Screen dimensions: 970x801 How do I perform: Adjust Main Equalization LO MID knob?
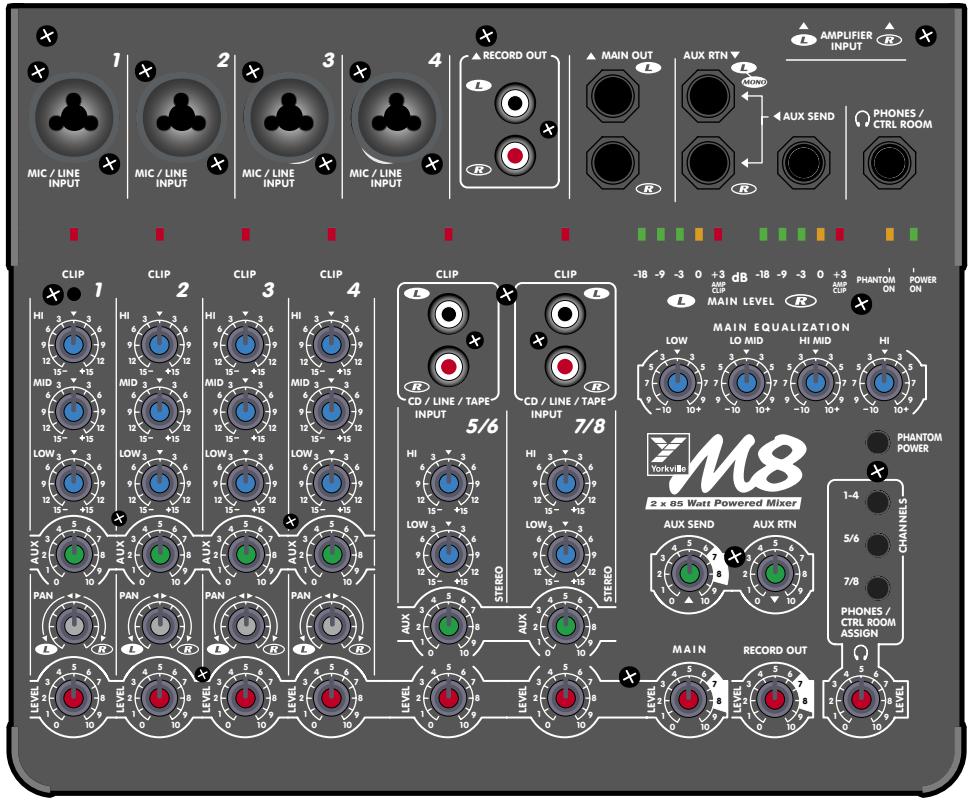tap(747, 382)
